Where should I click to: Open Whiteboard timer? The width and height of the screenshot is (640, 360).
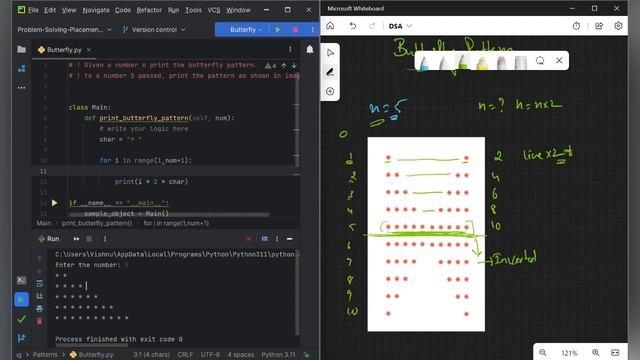(576, 26)
